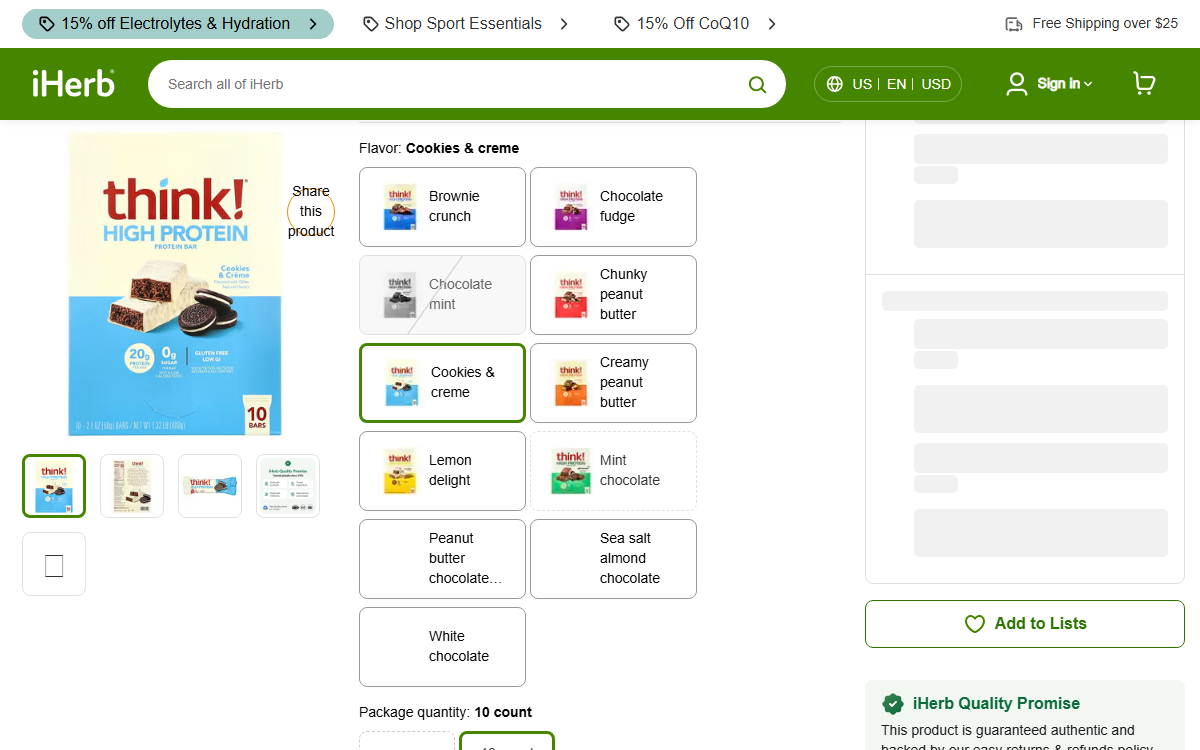Image resolution: width=1200 pixels, height=750 pixels.
Task: Click the iHerb logo
Action: [x=73, y=83]
